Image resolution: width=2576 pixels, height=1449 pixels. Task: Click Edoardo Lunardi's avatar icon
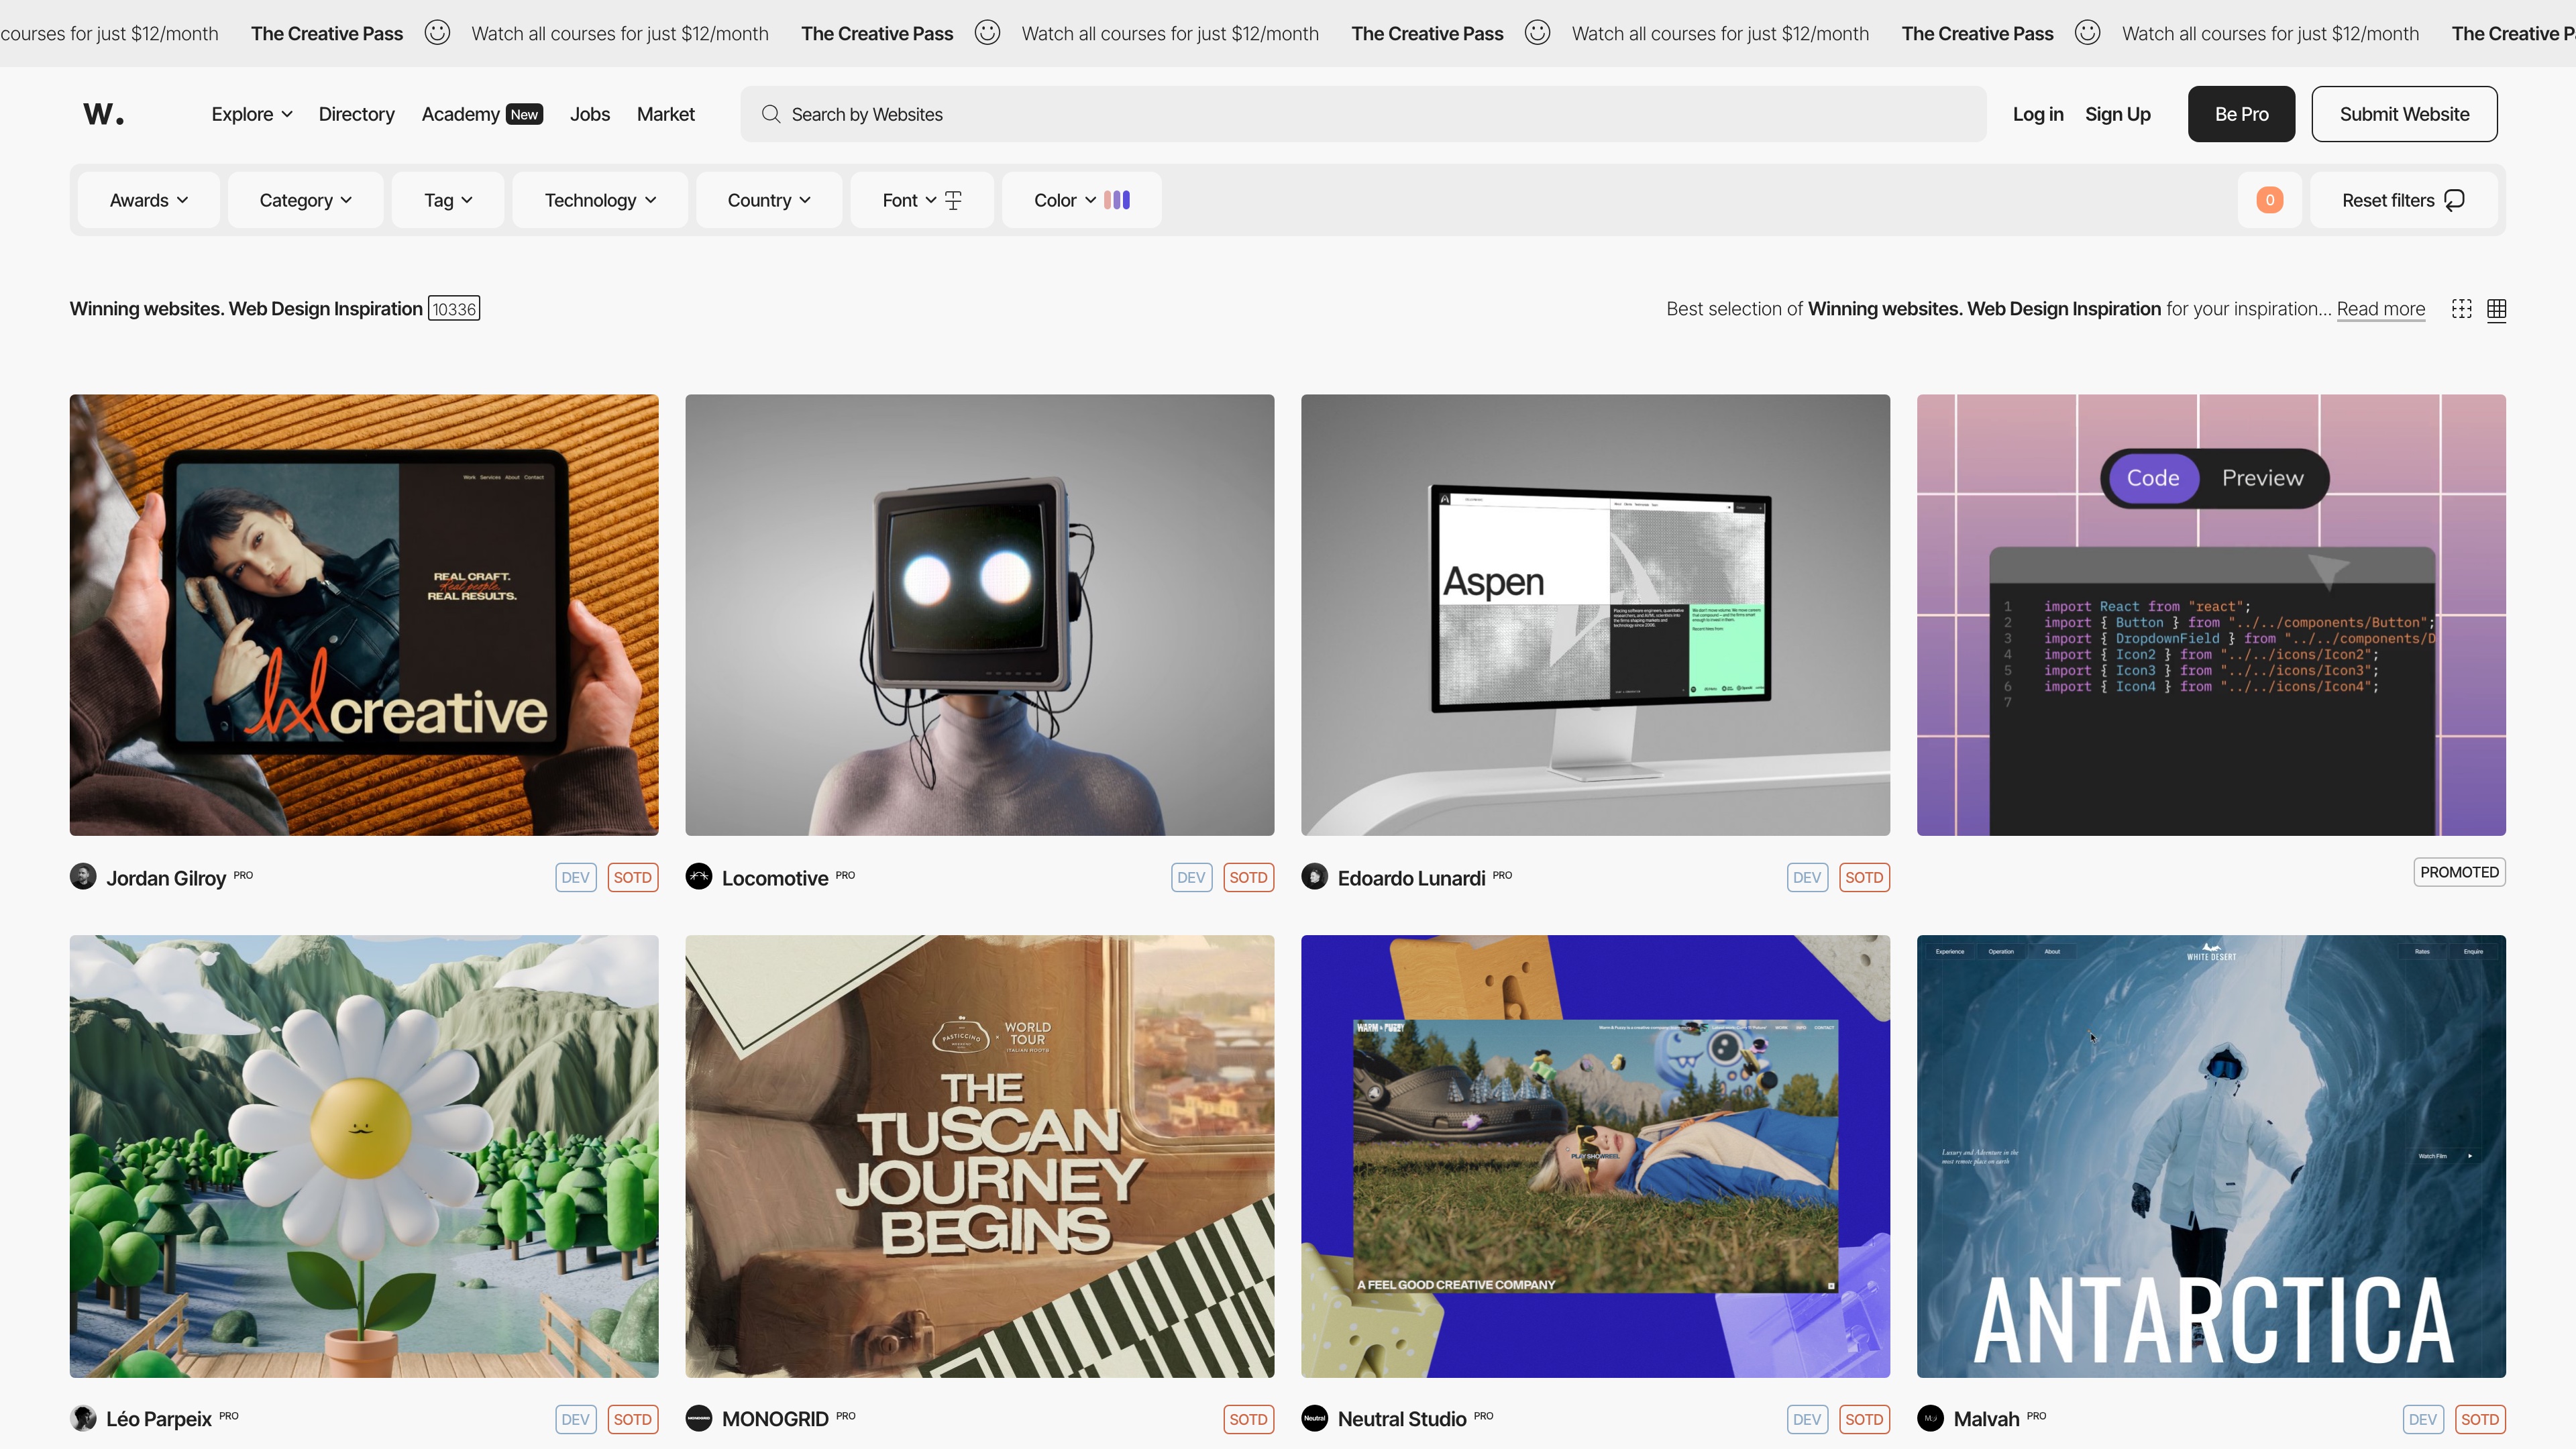coord(1315,876)
